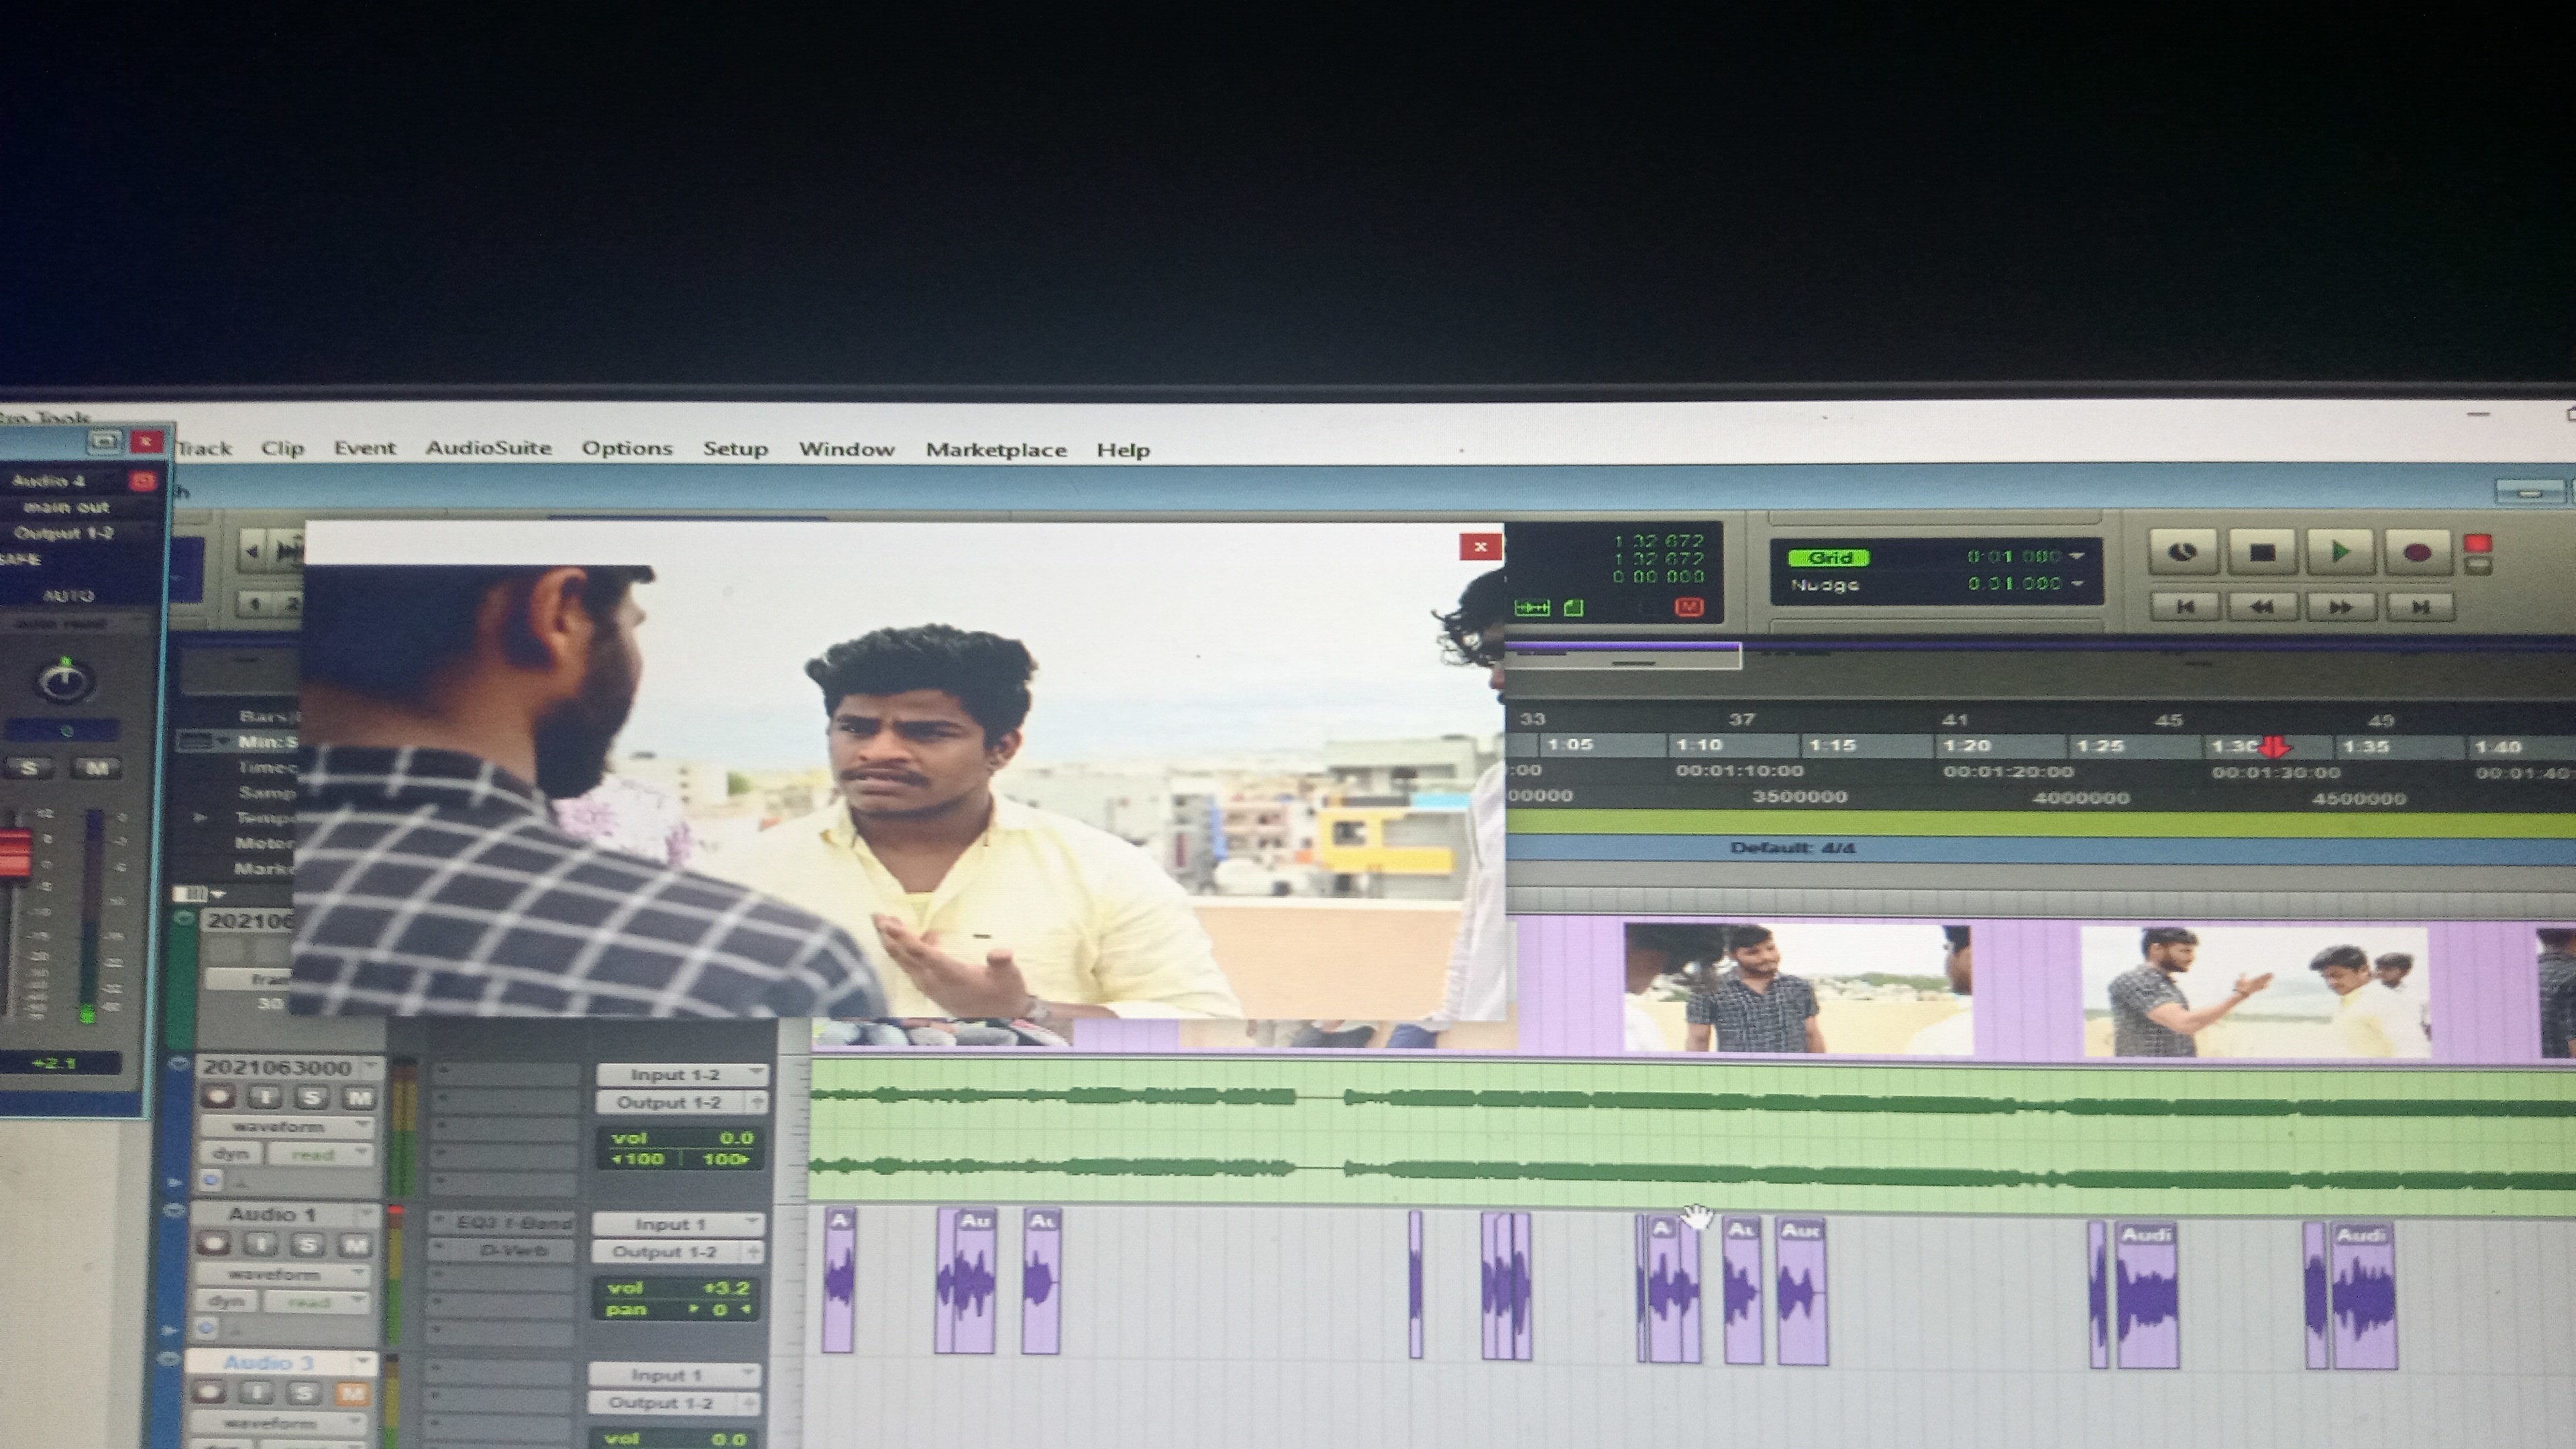Record-enable the Audio 1 track

click(212, 1245)
